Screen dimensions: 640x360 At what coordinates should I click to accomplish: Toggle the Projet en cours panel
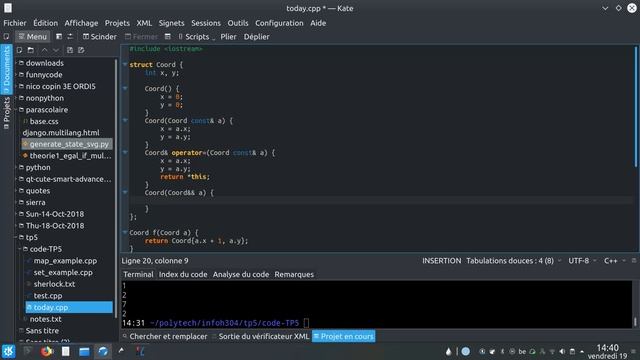344,337
